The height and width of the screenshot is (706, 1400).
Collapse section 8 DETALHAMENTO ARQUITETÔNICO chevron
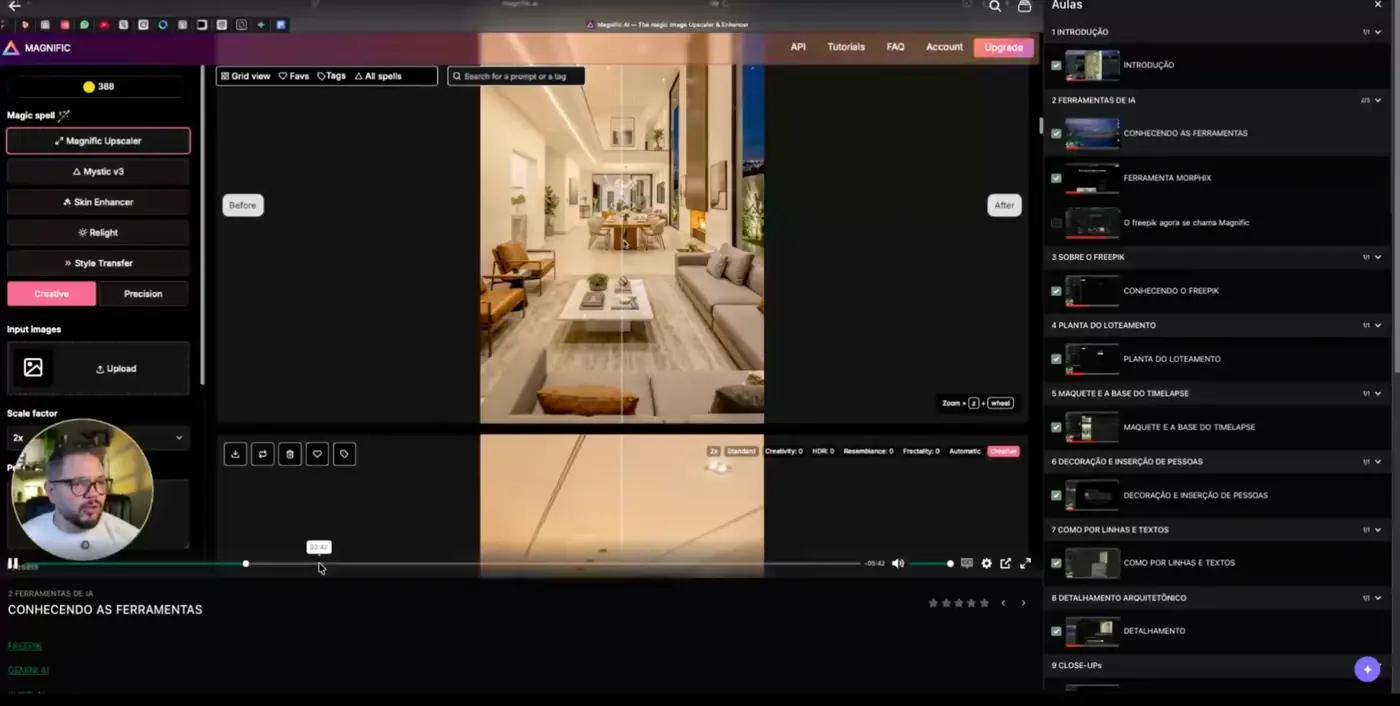coord(1378,598)
